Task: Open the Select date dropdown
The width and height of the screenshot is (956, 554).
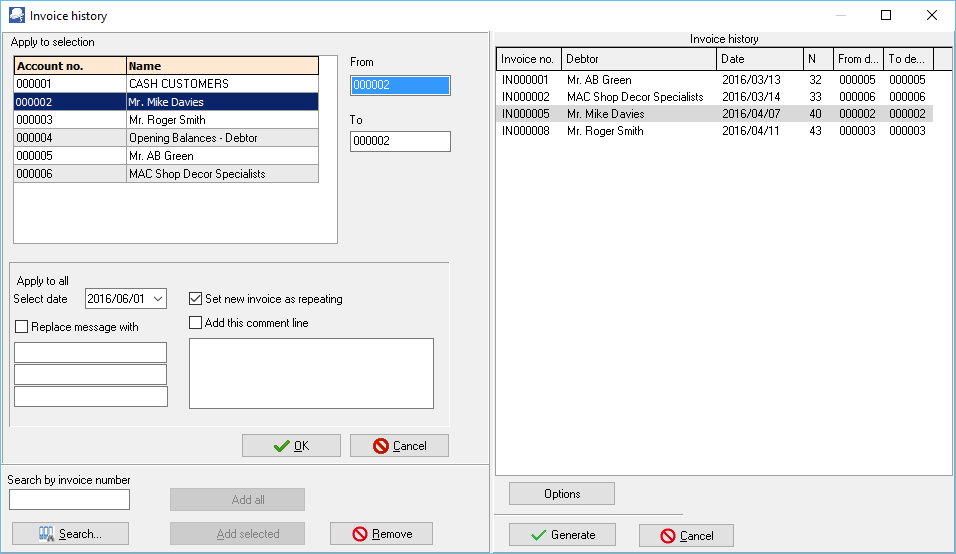Action: (x=158, y=299)
